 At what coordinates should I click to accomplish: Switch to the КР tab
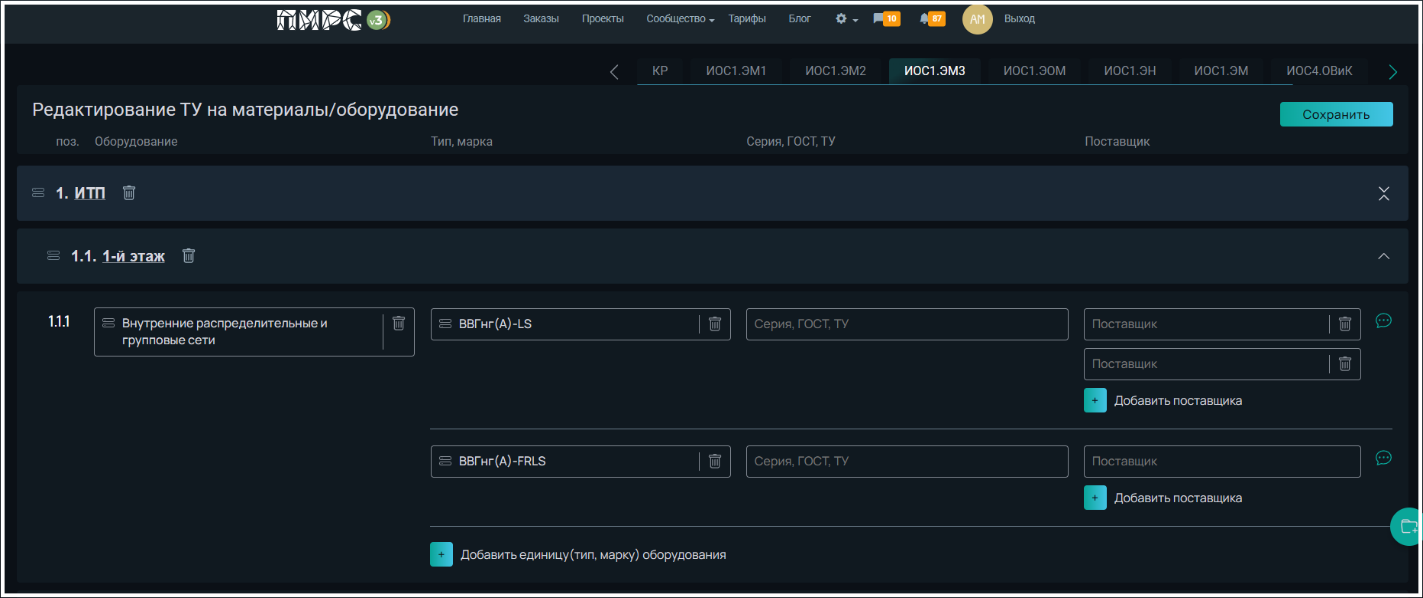660,71
